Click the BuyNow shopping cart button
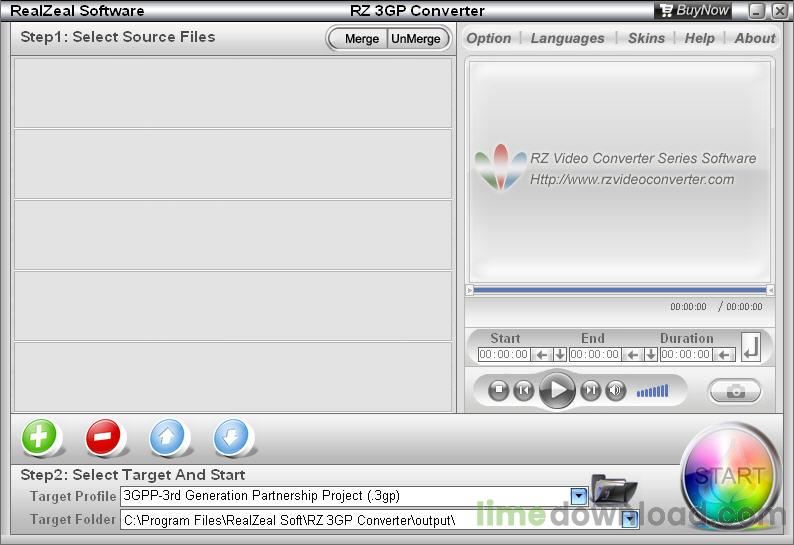Viewport: 794px width, 545px height. [x=694, y=10]
